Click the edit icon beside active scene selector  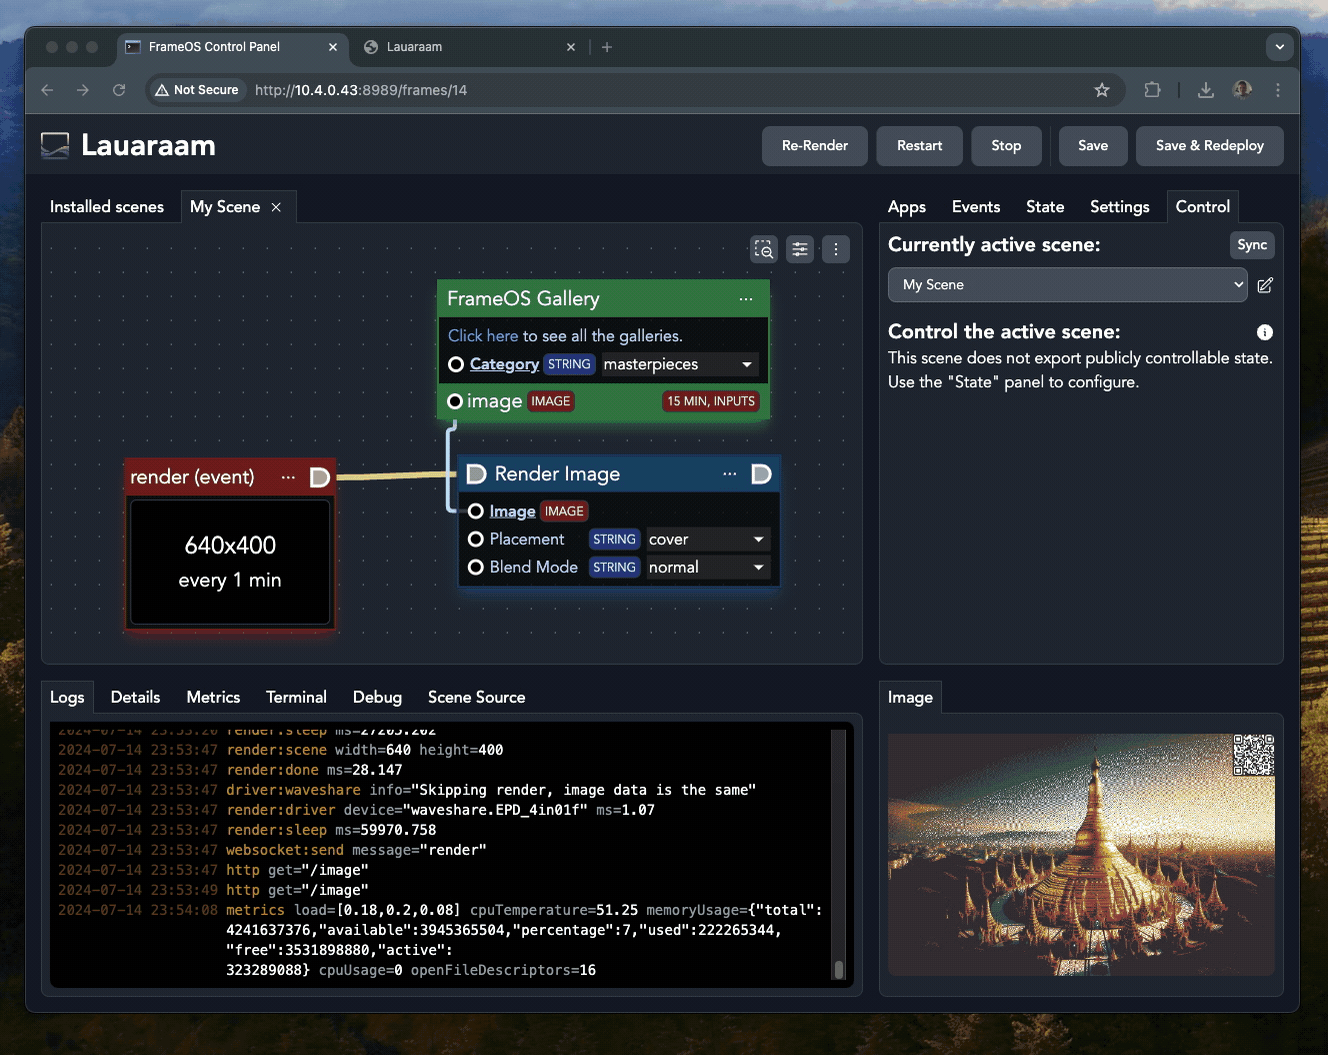click(1265, 285)
